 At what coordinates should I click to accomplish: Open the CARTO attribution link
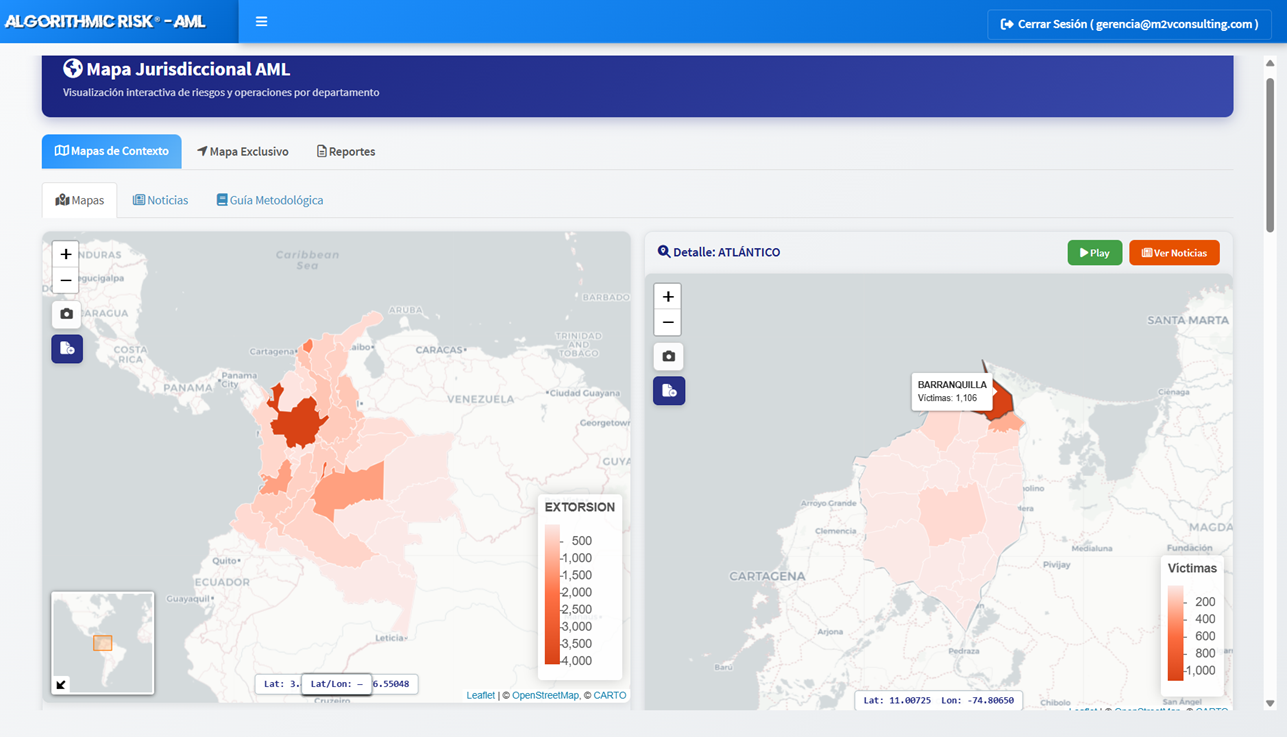(x=610, y=695)
